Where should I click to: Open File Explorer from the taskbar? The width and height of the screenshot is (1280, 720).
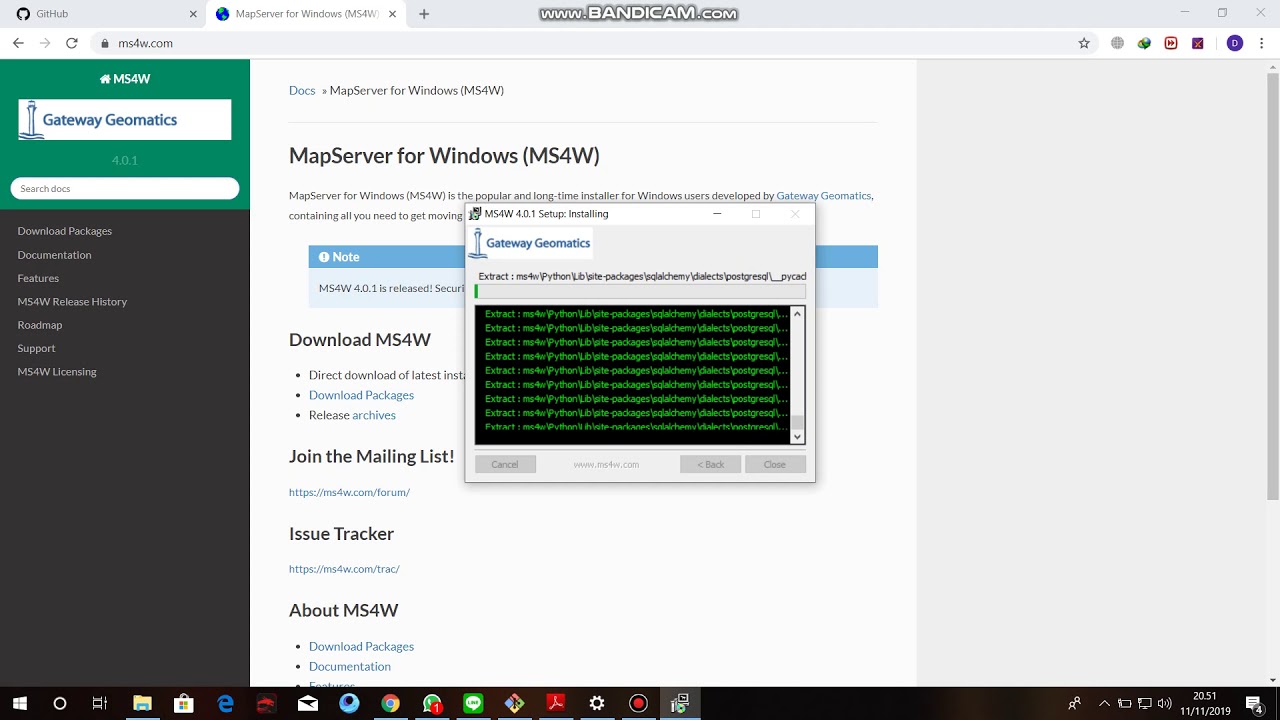142,704
